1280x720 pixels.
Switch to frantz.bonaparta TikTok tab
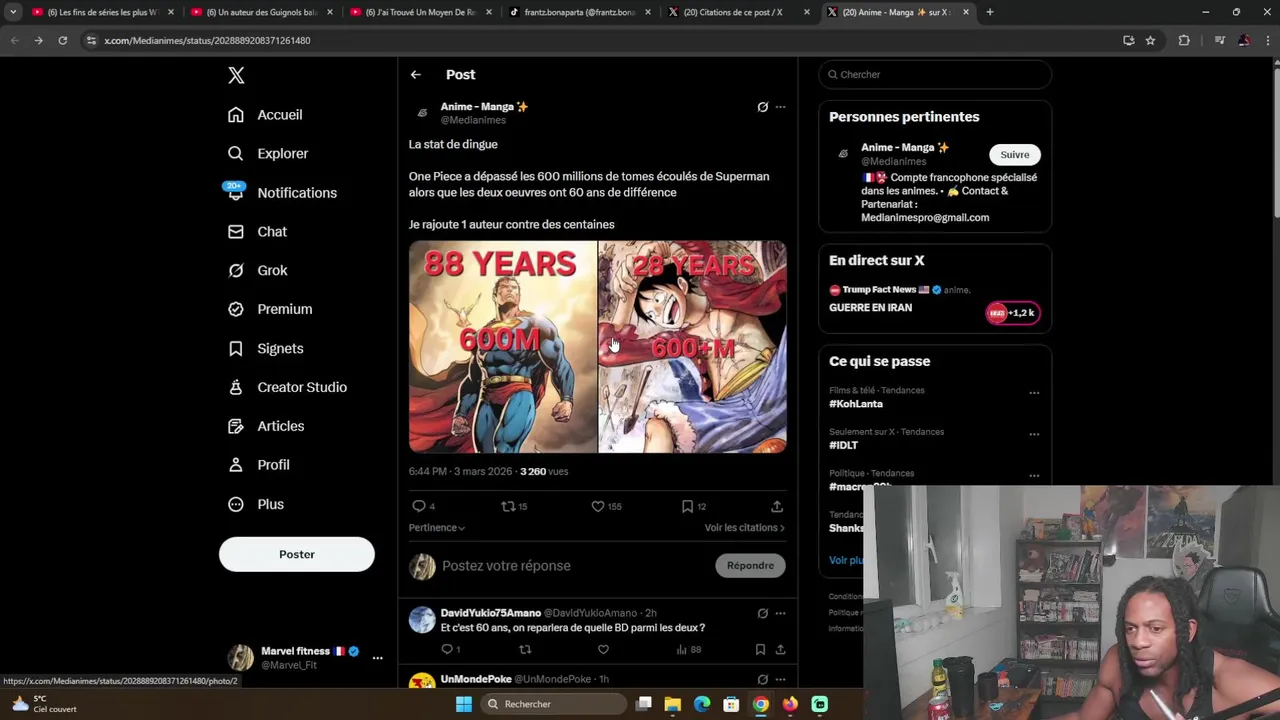coord(580,12)
